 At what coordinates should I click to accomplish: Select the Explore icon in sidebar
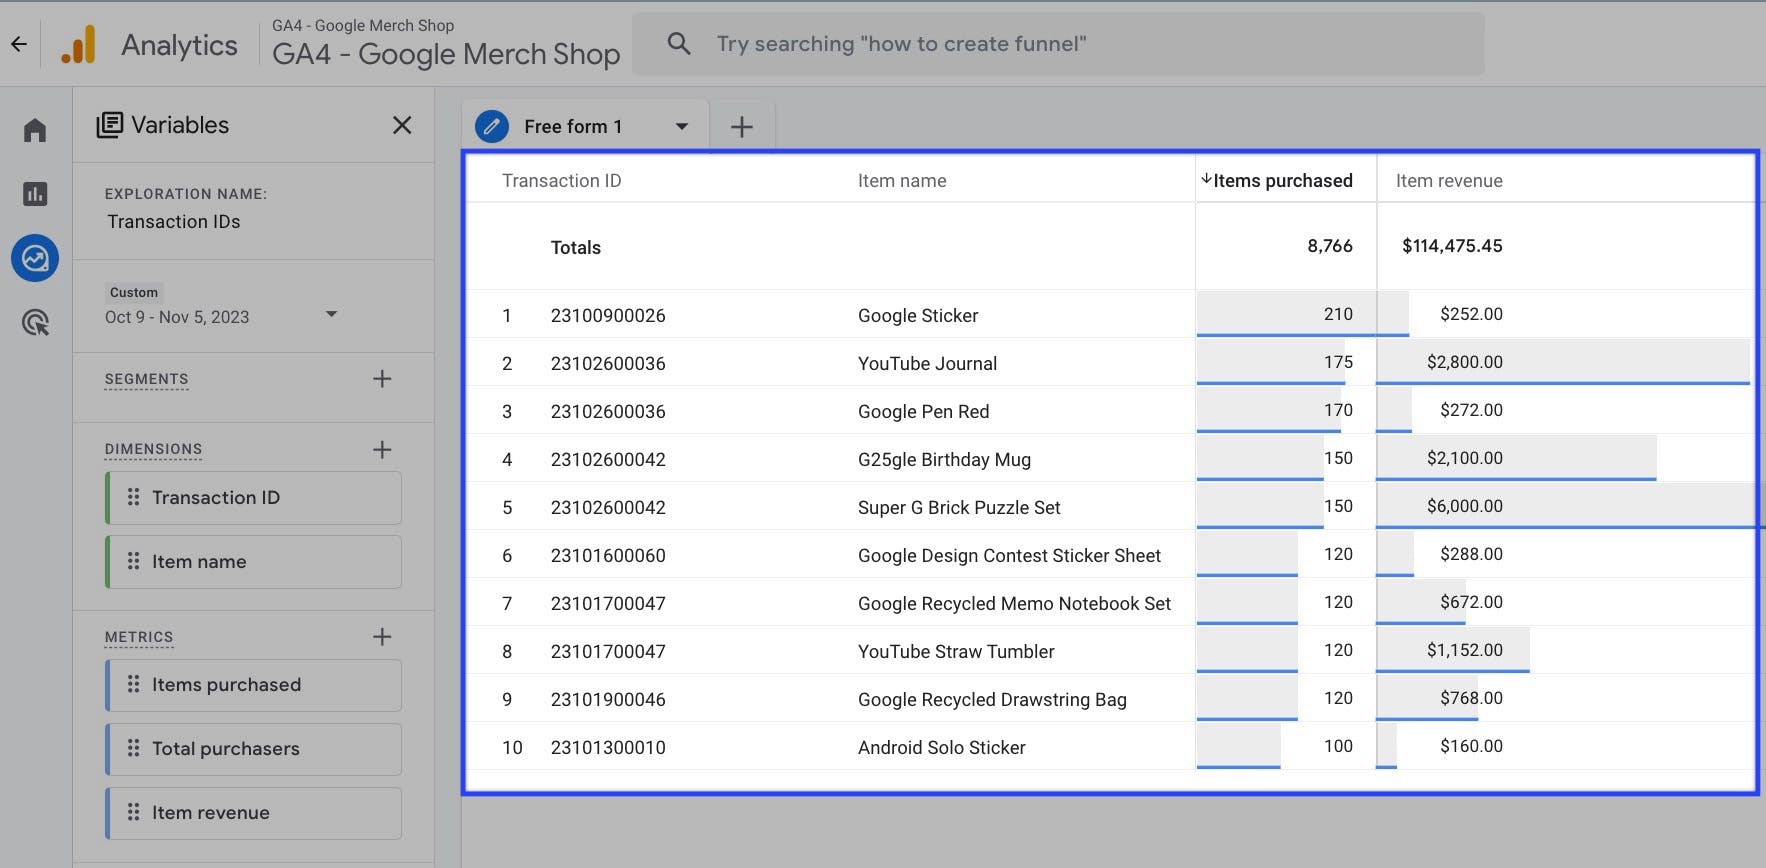coord(35,258)
